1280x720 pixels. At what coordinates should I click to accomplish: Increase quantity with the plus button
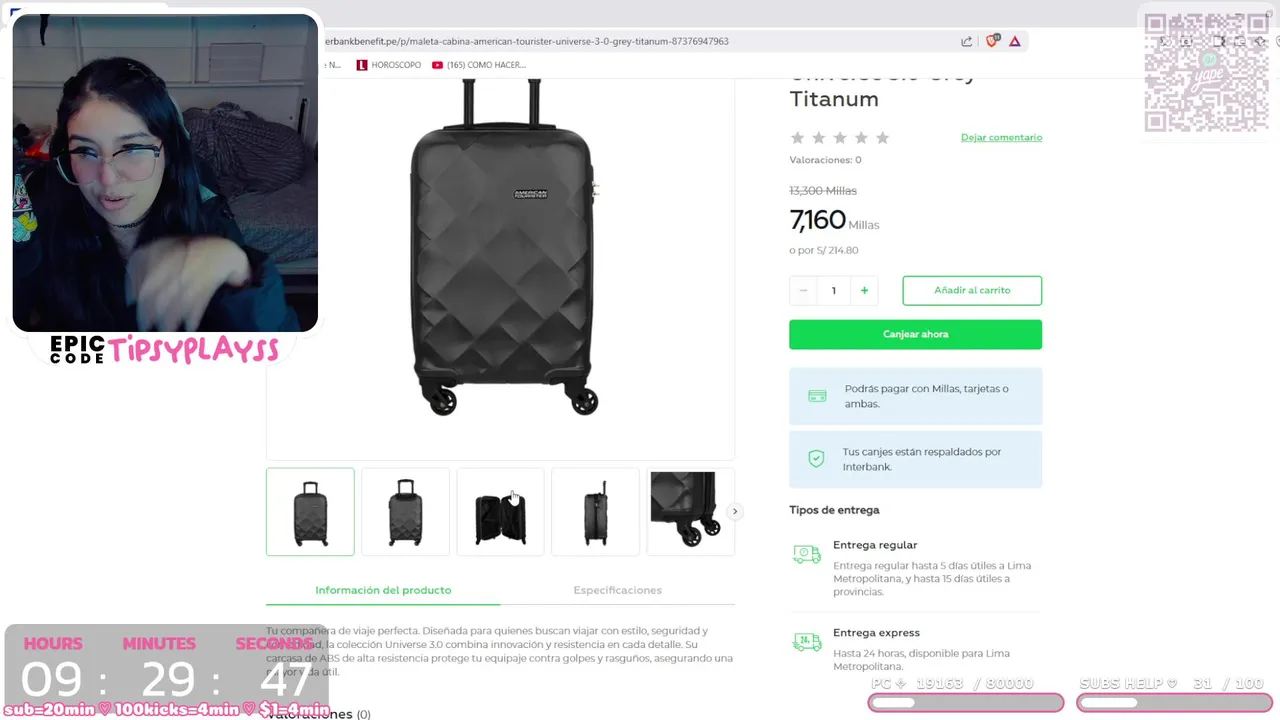tap(864, 290)
